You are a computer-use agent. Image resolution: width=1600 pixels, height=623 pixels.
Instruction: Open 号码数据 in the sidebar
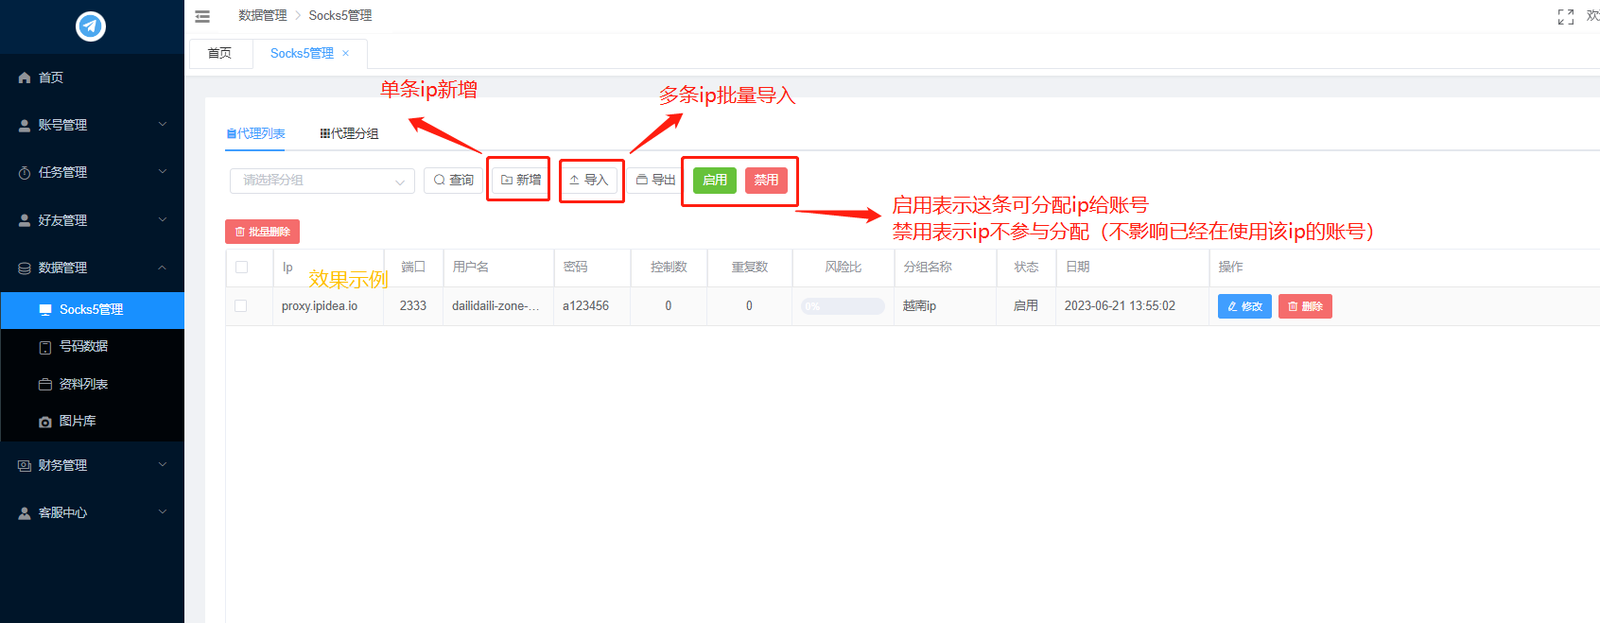pyautogui.click(x=83, y=346)
